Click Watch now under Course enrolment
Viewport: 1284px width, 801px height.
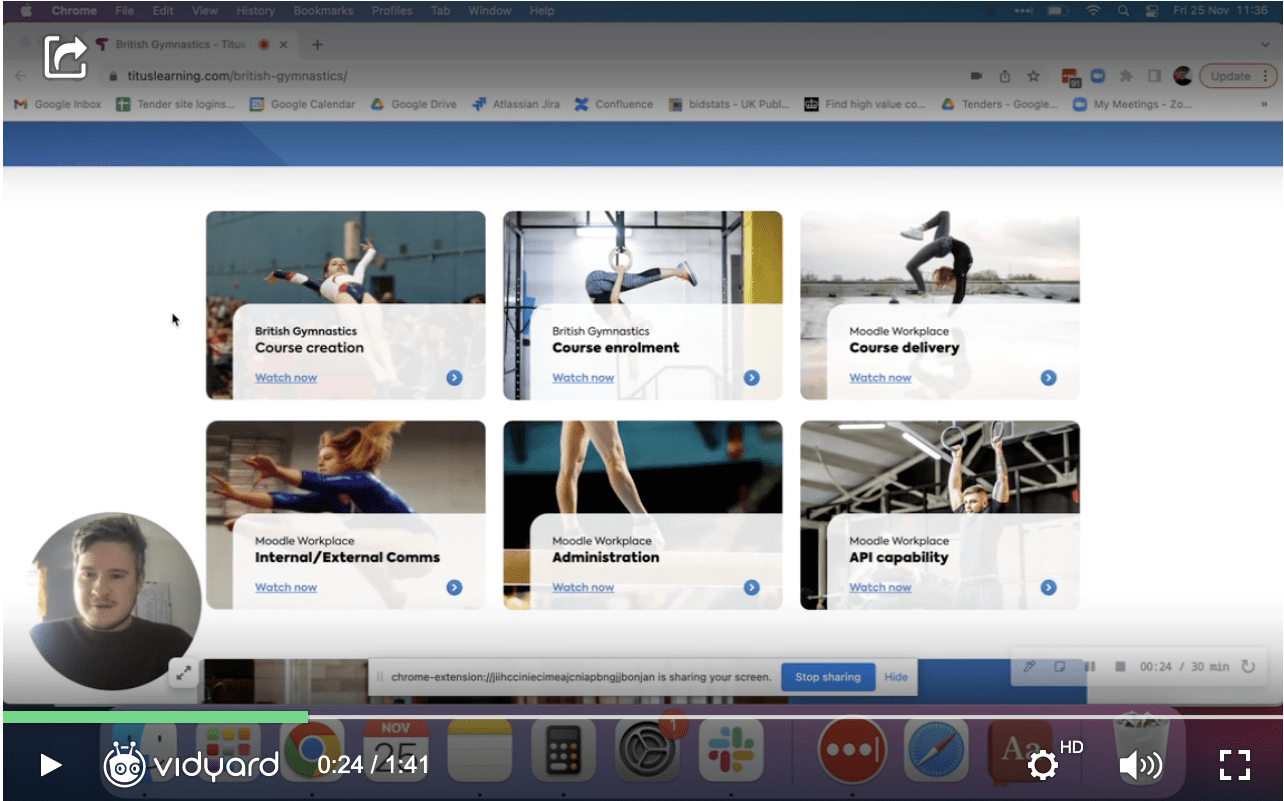pyautogui.click(x=583, y=378)
